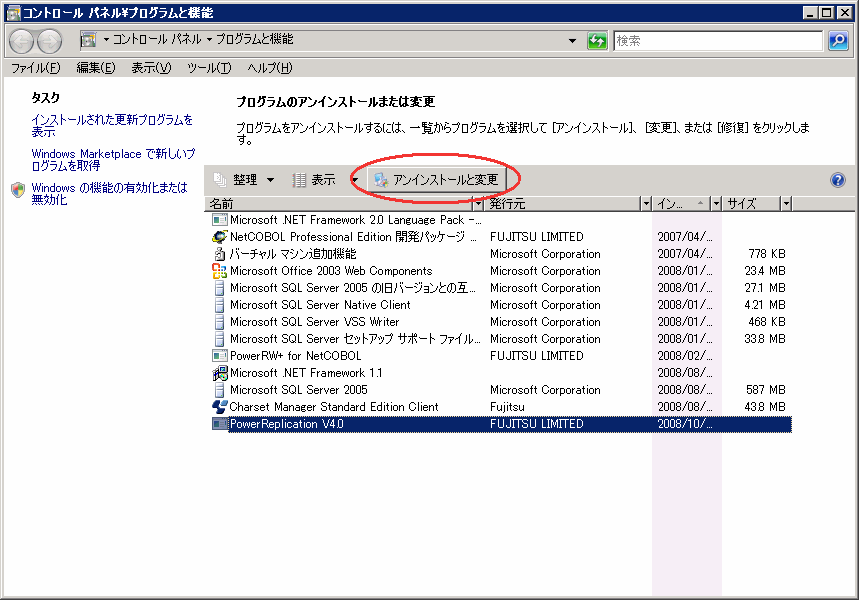The height and width of the screenshot is (600, 859).
Task: Click the blue help question mark icon
Action: click(x=838, y=180)
